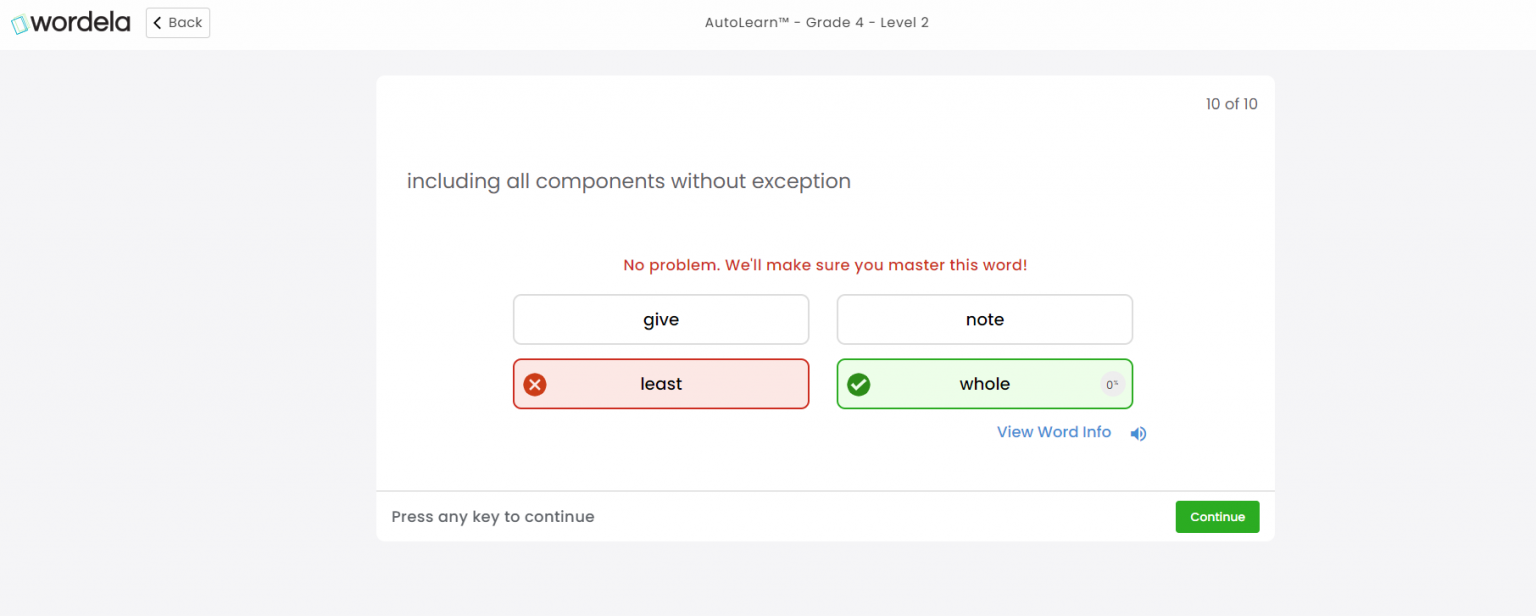1536x616 pixels.
Task: Play the word pronunciation speaker icon
Action: pyautogui.click(x=1138, y=433)
